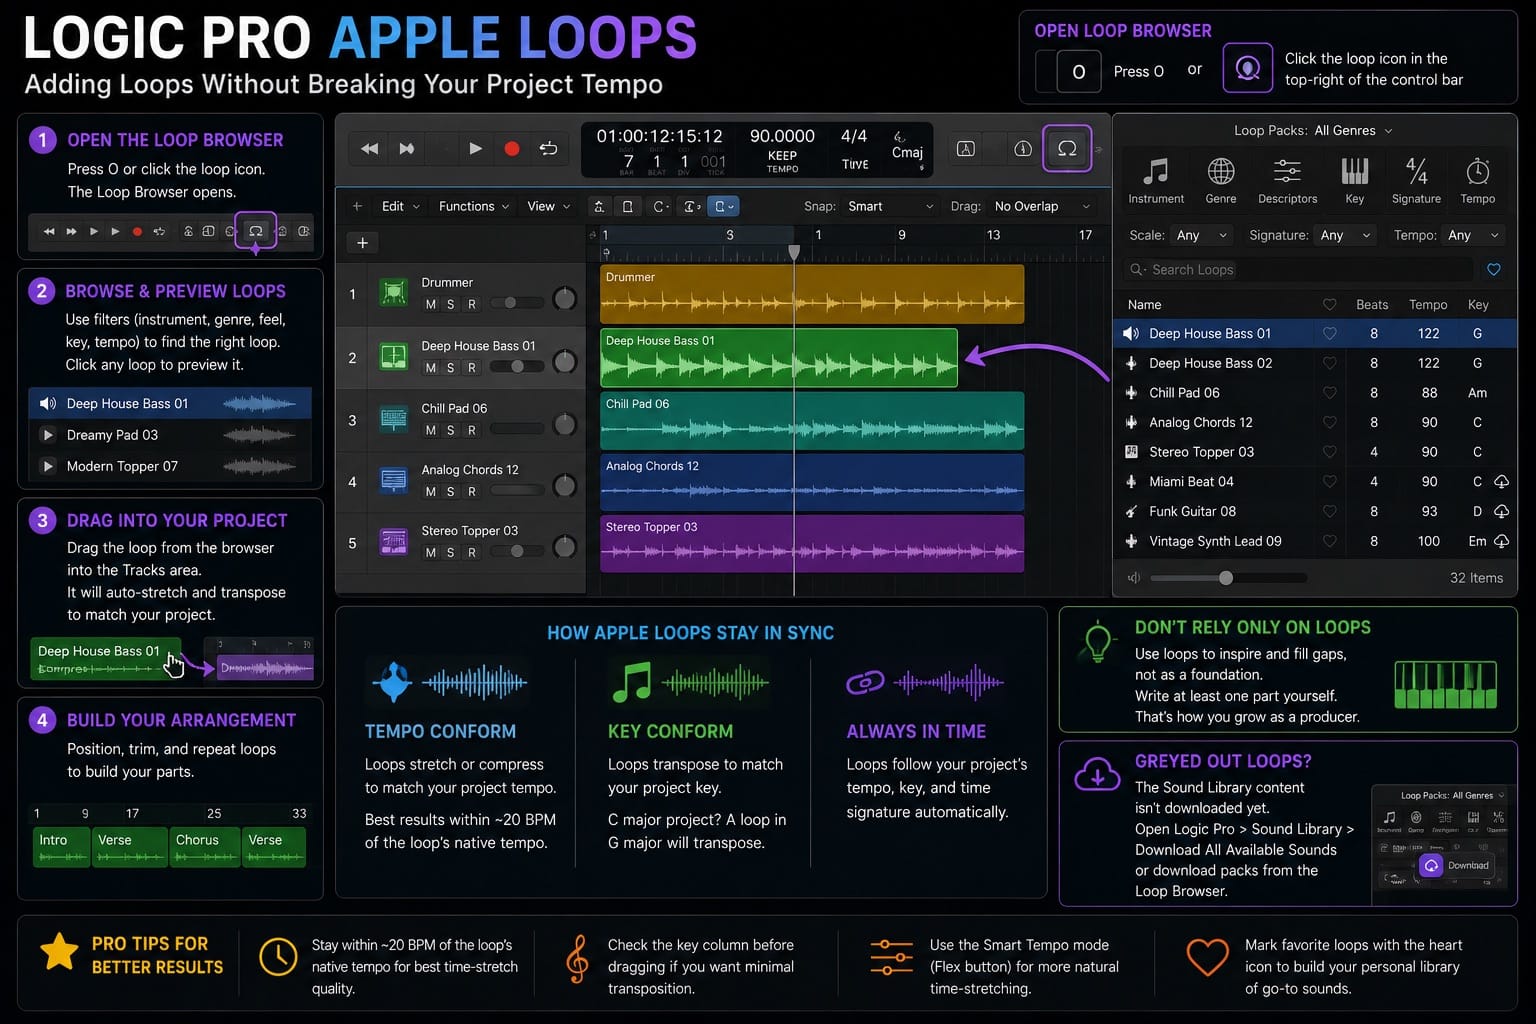Select the Stereo Topper 03 loop in the browser
The image size is (1536, 1024).
point(1315,452)
